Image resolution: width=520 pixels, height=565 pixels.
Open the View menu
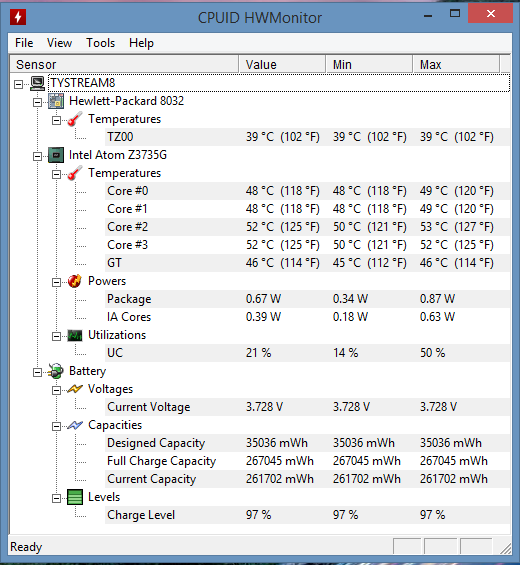coord(59,43)
